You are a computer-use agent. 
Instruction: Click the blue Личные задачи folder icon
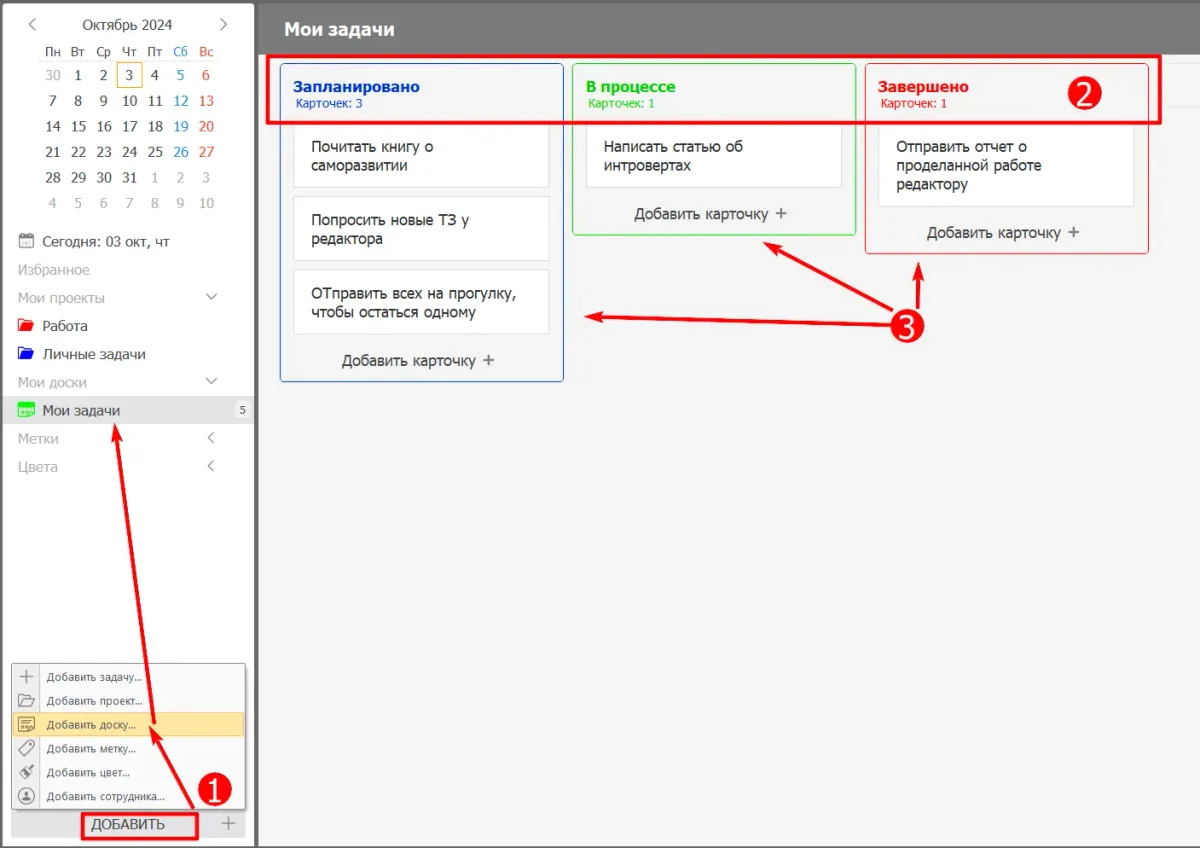tap(26, 354)
